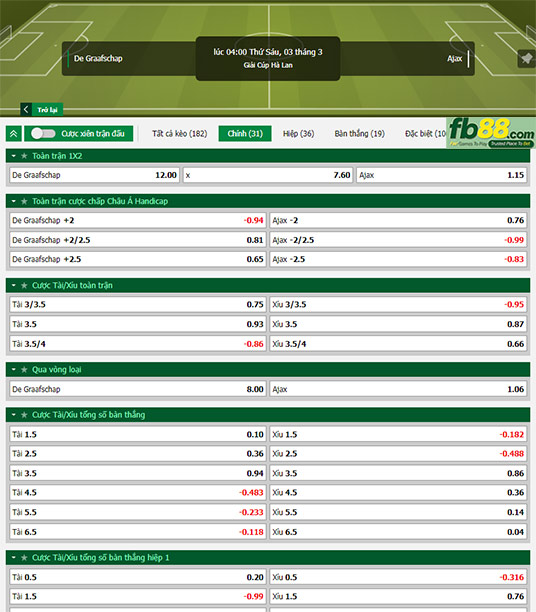Star the Tài/Xỉu tổng số bàn thắng market
The width and height of the screenshot is (536, 612).
coord(24,415)
